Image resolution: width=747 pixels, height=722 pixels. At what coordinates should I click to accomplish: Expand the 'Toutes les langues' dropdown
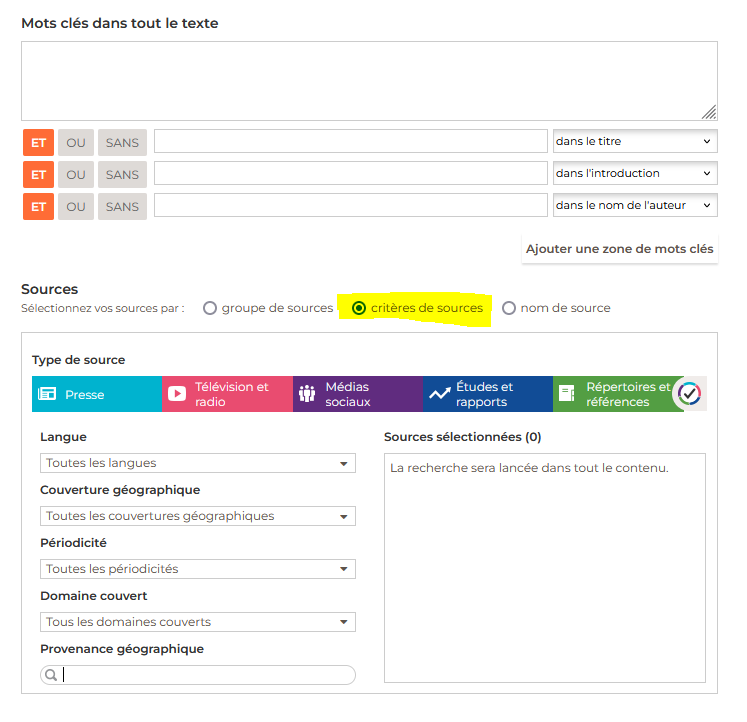point(198,463)
